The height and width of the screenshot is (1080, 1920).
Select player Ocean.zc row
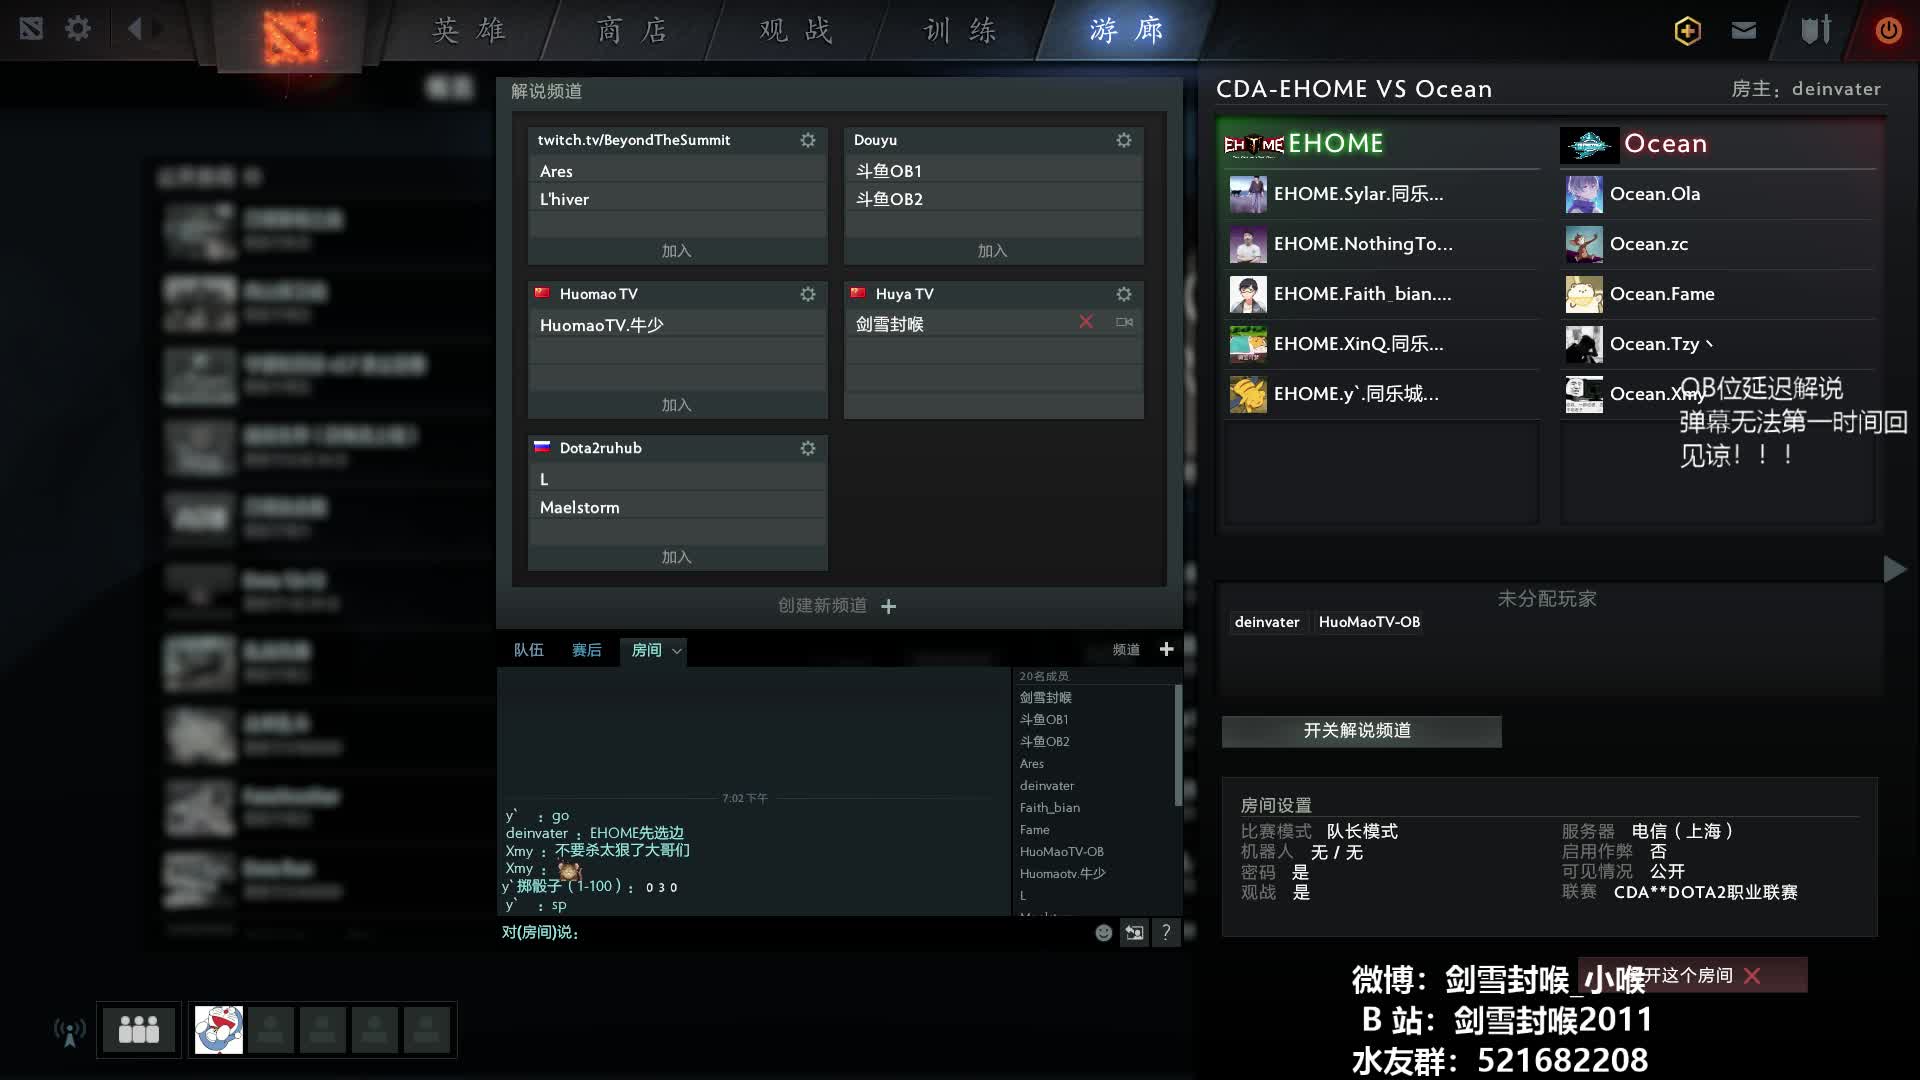tap(1718, 244)
